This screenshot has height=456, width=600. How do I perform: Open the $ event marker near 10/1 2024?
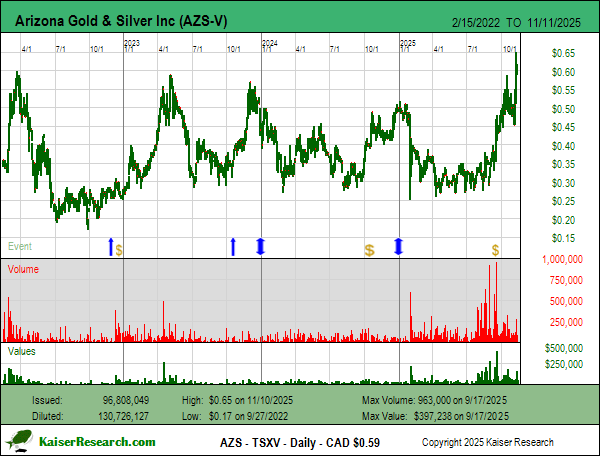coord(369,251)
